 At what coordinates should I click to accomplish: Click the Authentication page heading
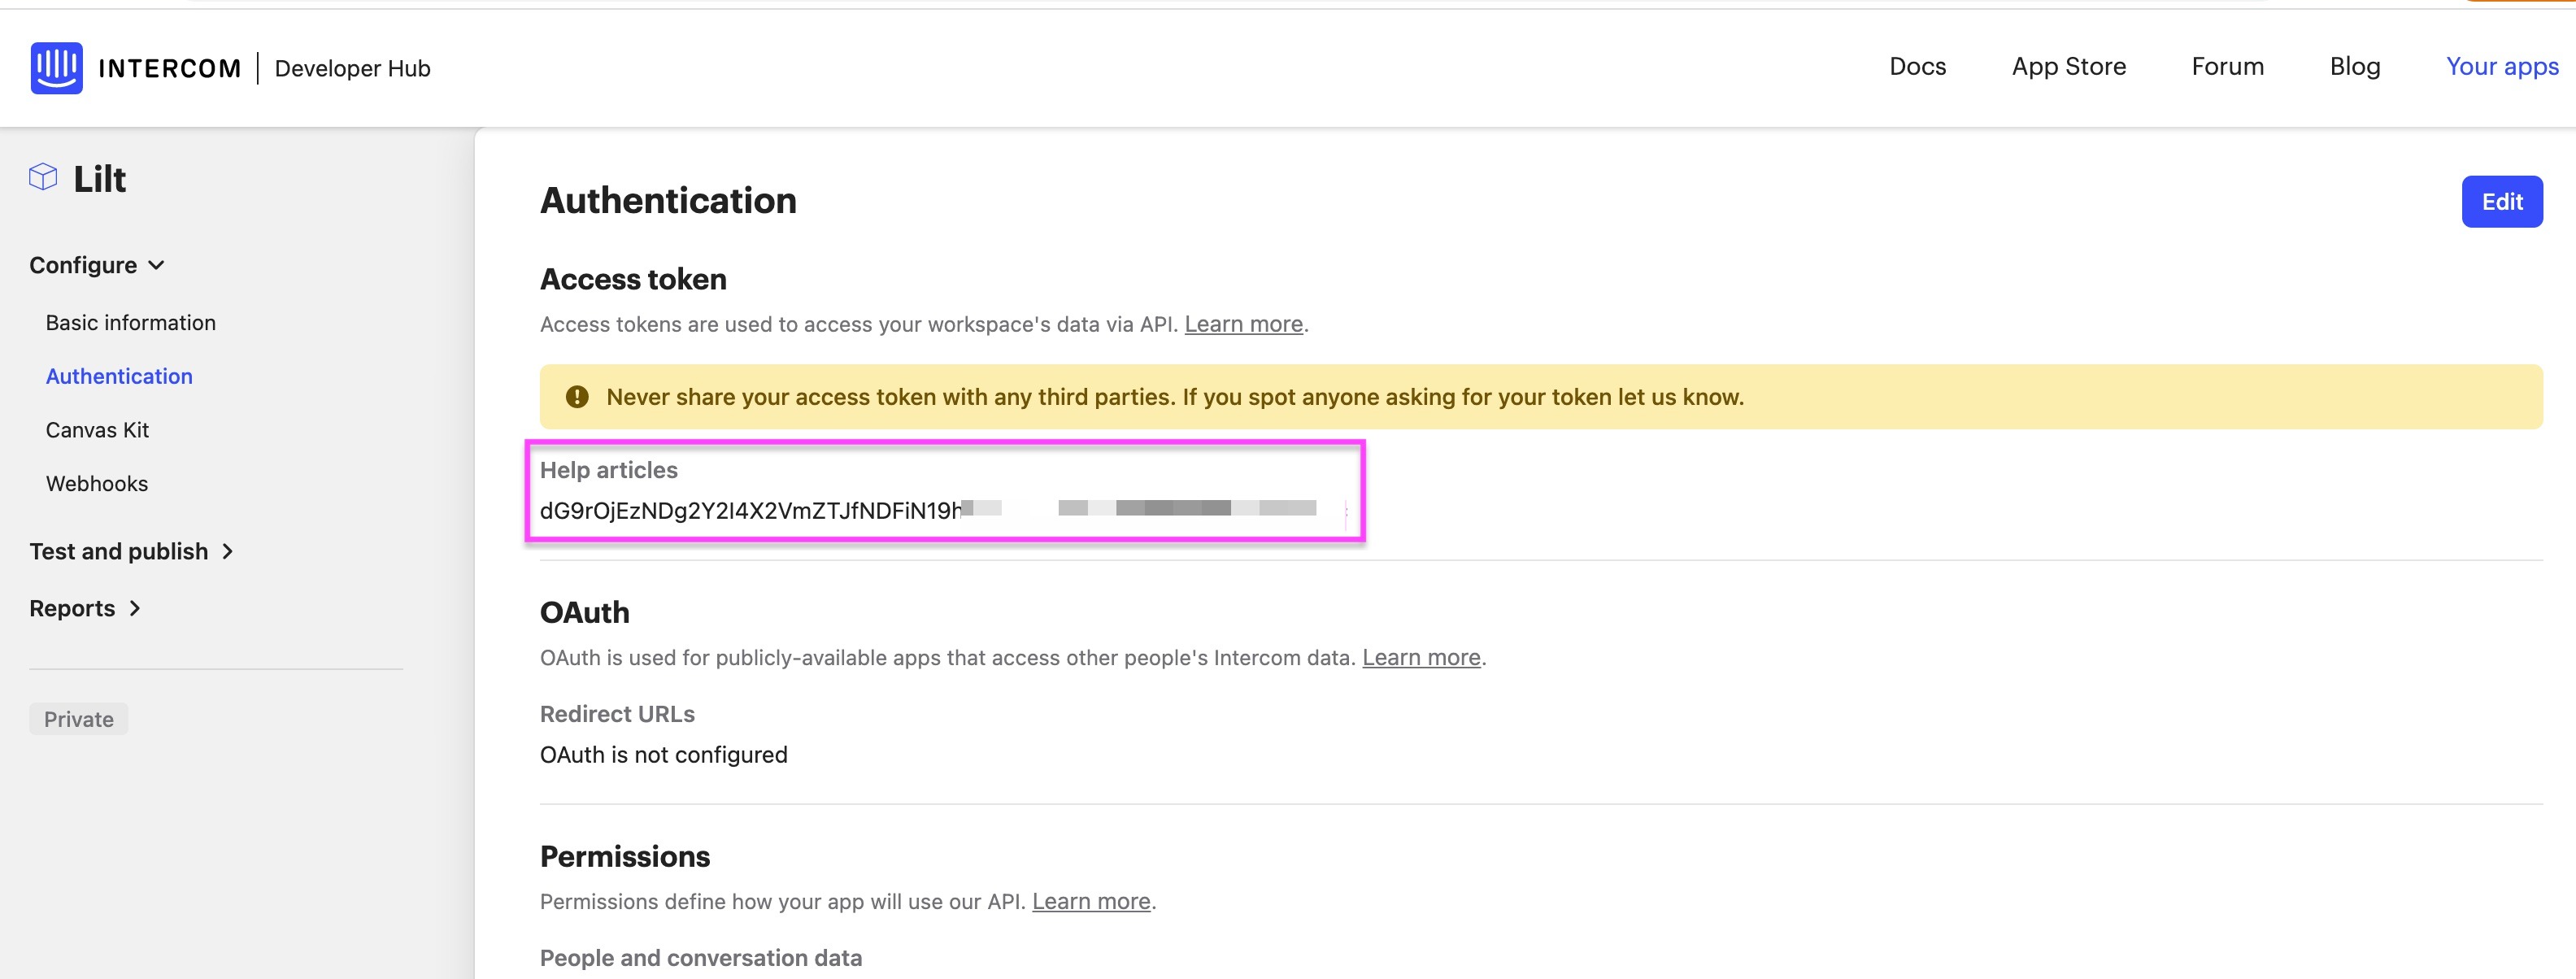tap(668, 201)
